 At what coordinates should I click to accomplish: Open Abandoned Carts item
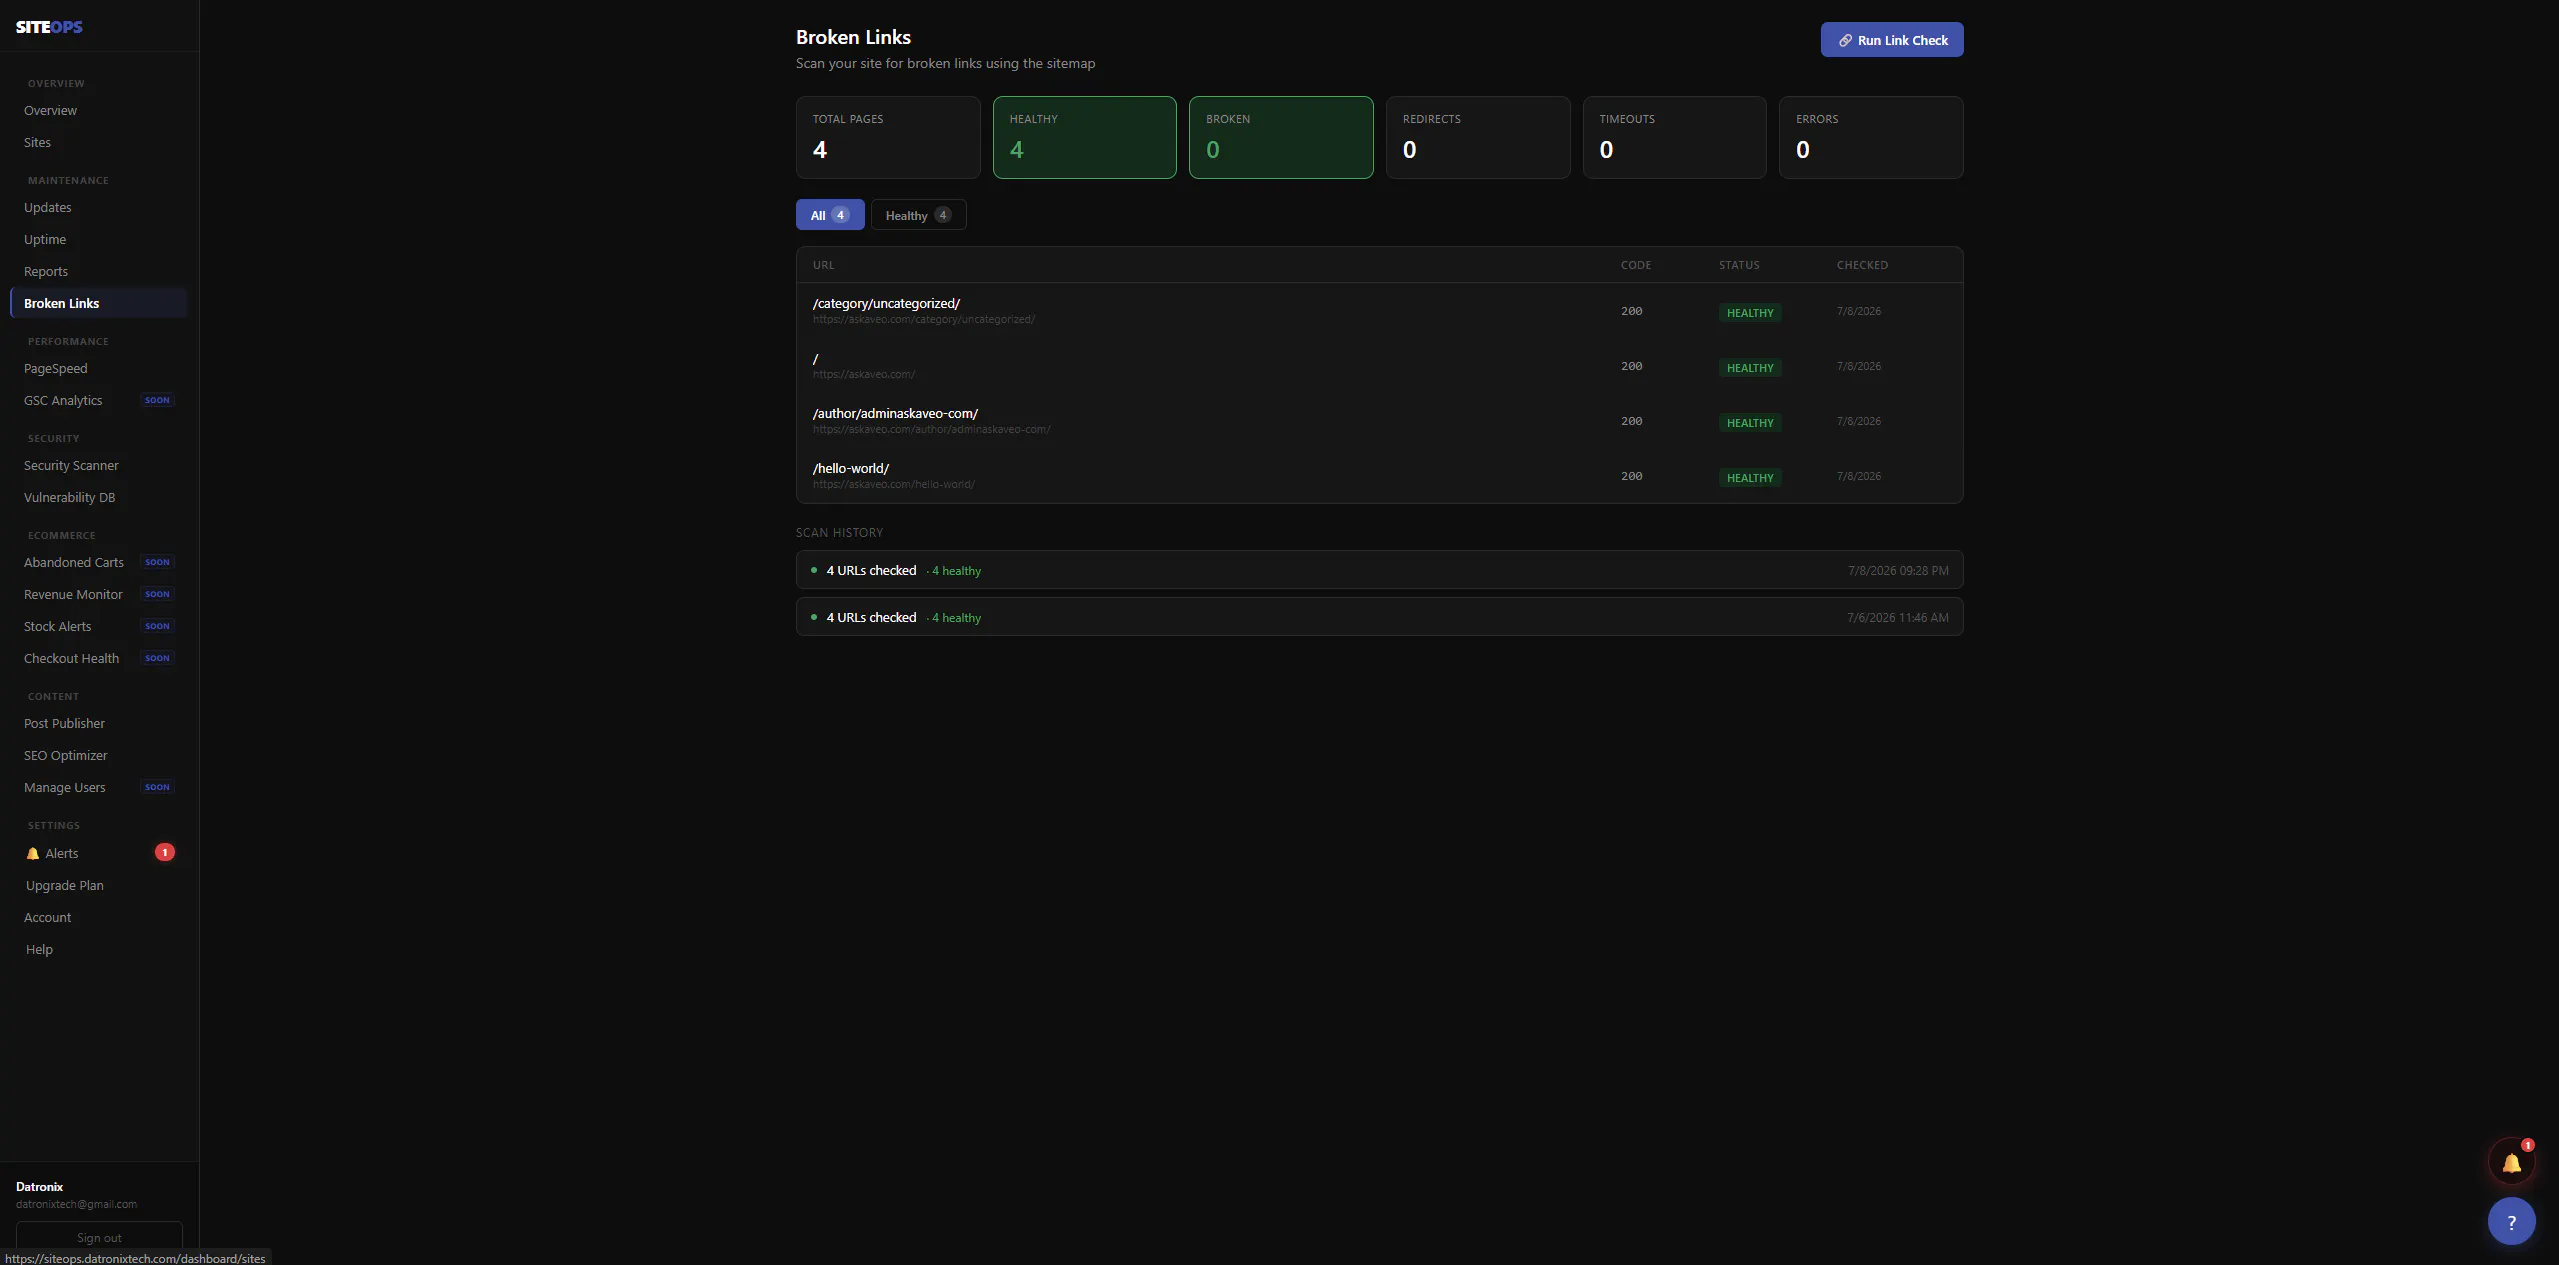pyautogui.click(x=98, y=562)
